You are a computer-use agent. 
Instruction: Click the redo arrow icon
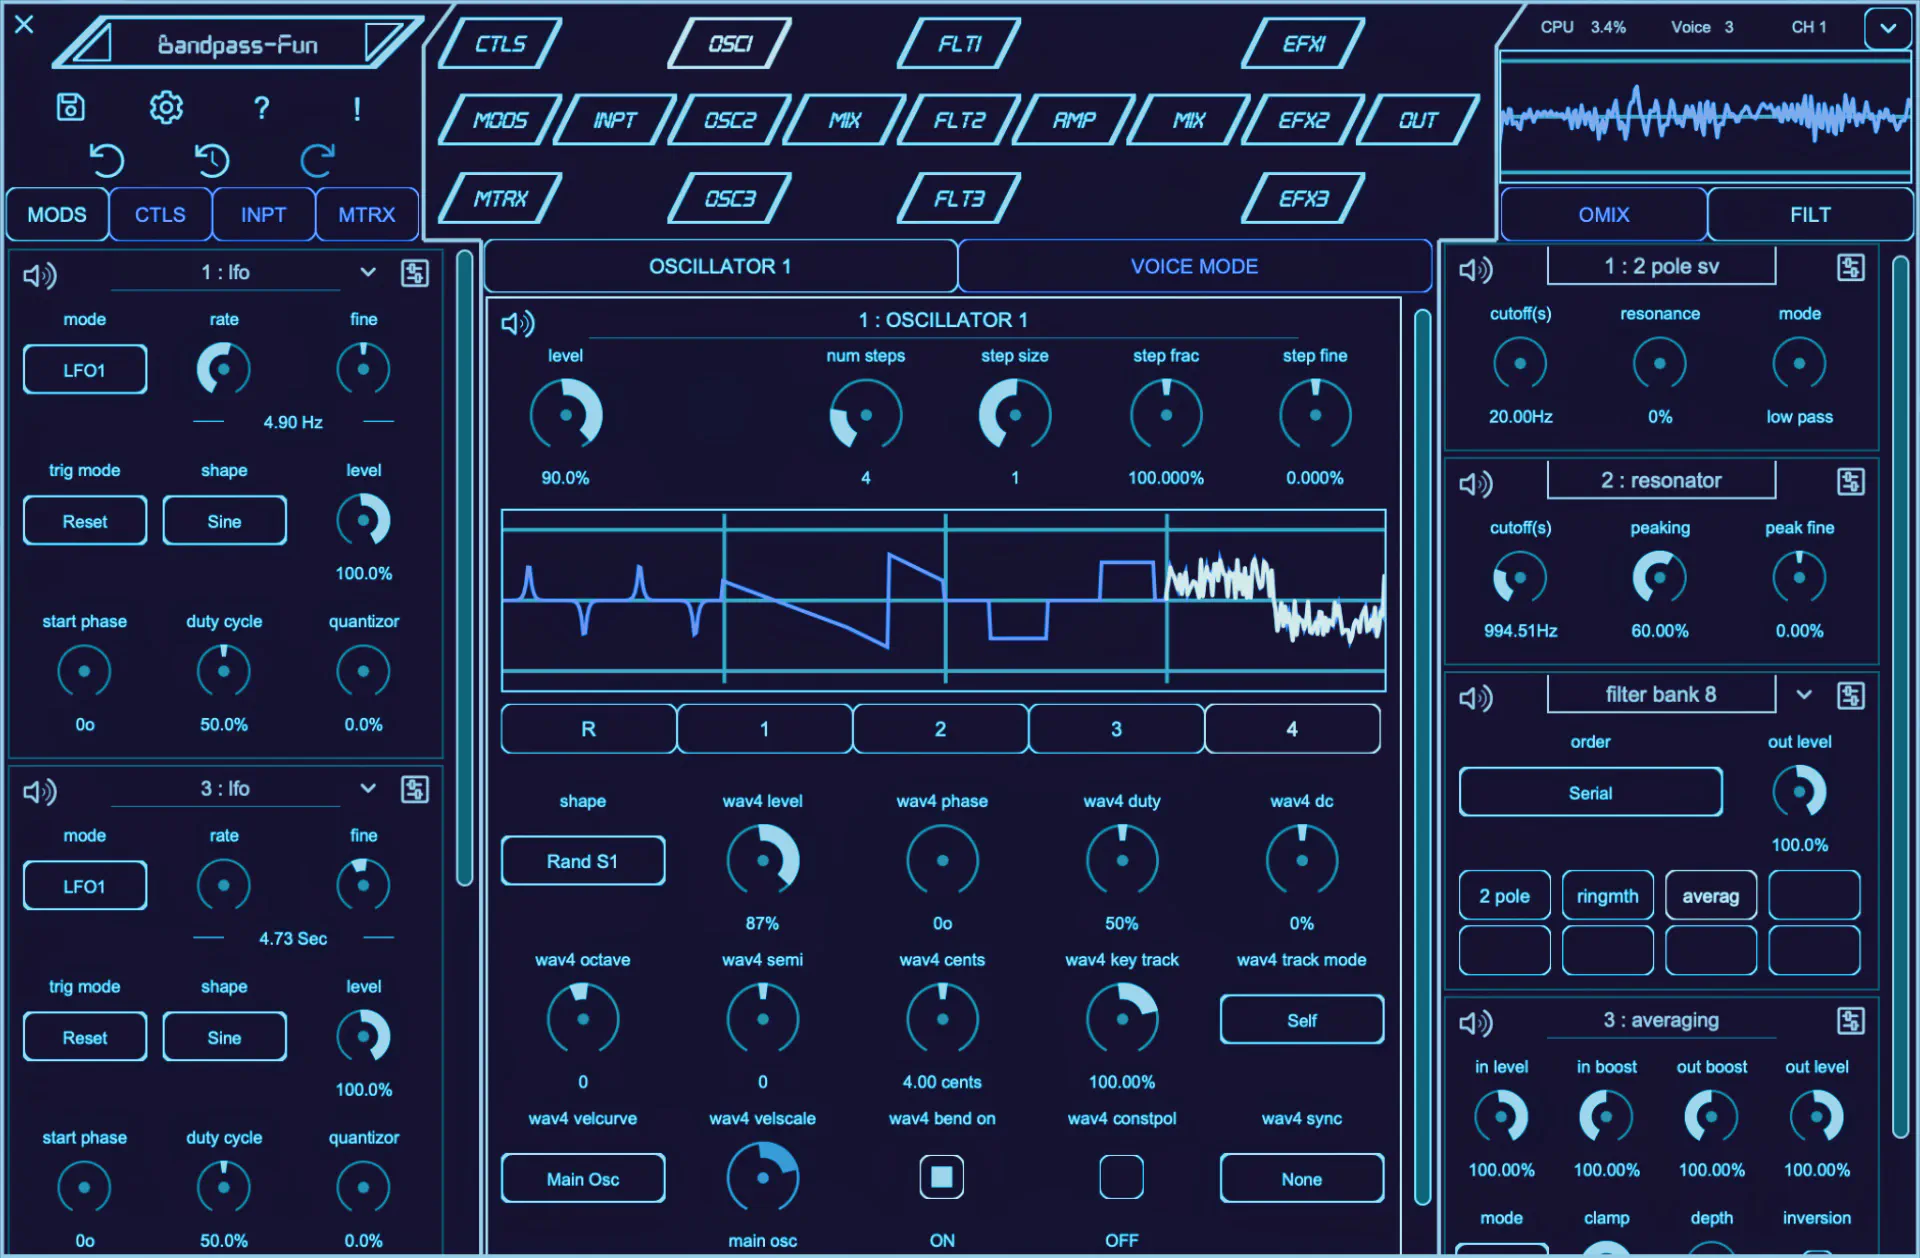pos(317,160)
